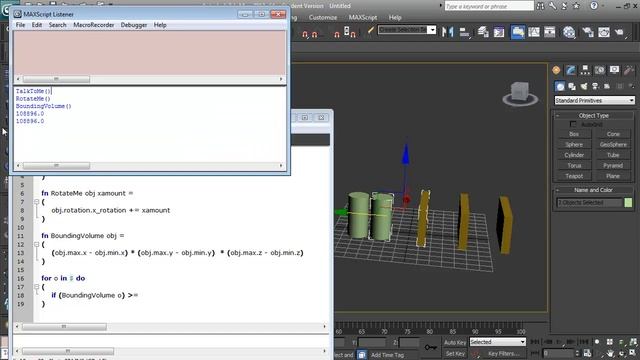Switch to the Modify command panel tab
This screenshot has width=640, height=360.
(x=571, y=70)
